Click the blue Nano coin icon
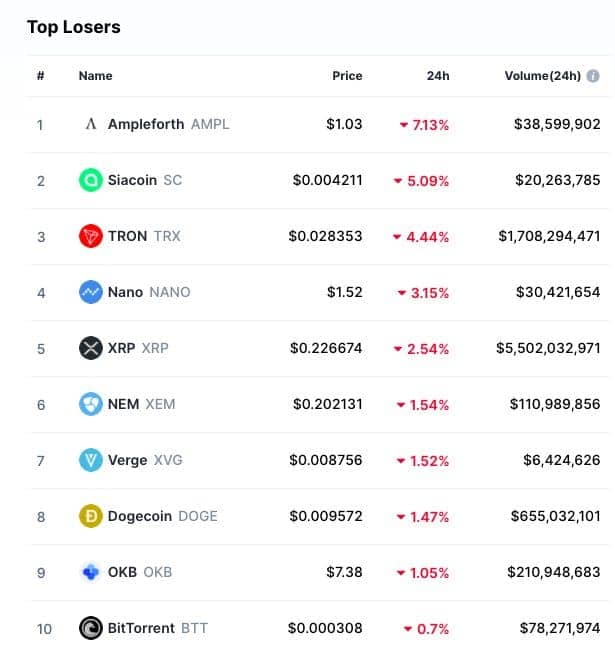The image size is (615, 649). pos(91,292)
